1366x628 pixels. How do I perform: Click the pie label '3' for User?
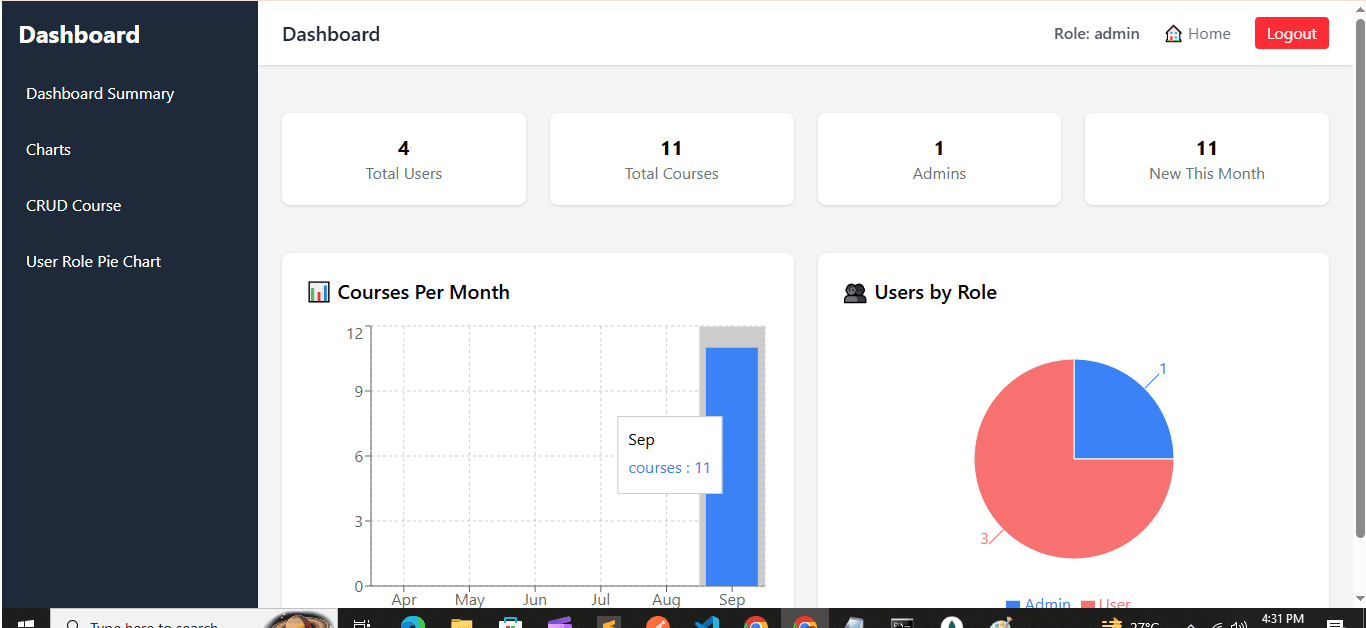984,538
